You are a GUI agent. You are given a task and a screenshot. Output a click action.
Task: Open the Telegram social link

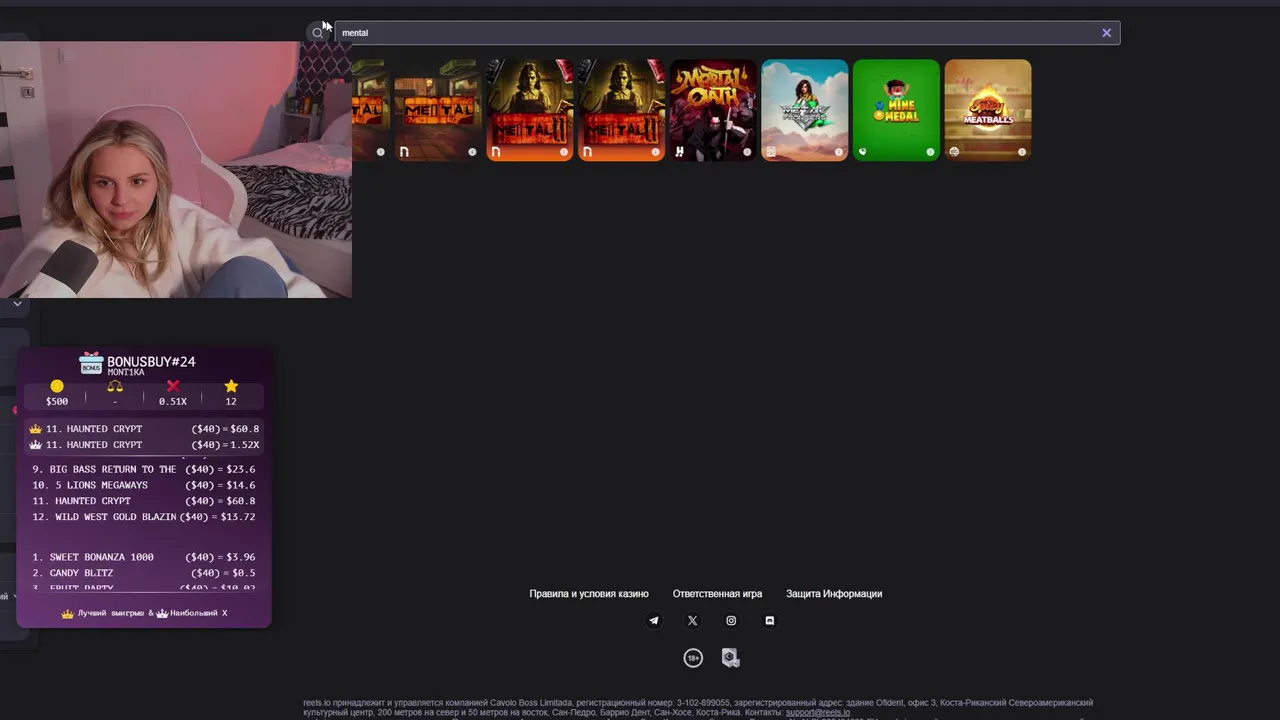click(x=654, y=621)
